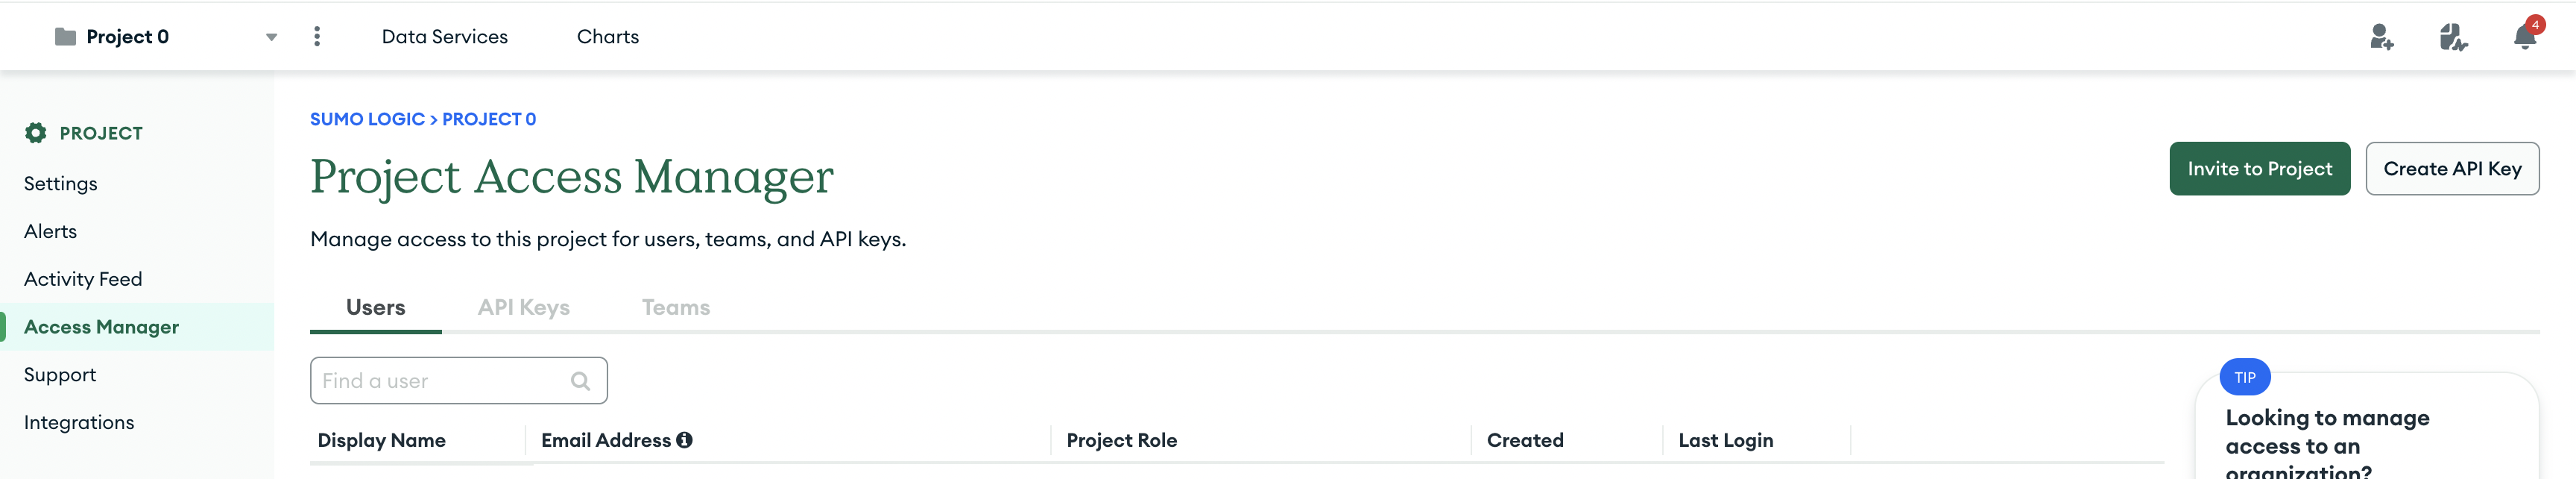This screenshot has height=479, width=2576.
Task: Click the search magnifier in Find a user
Action: (x=580, y=380)
